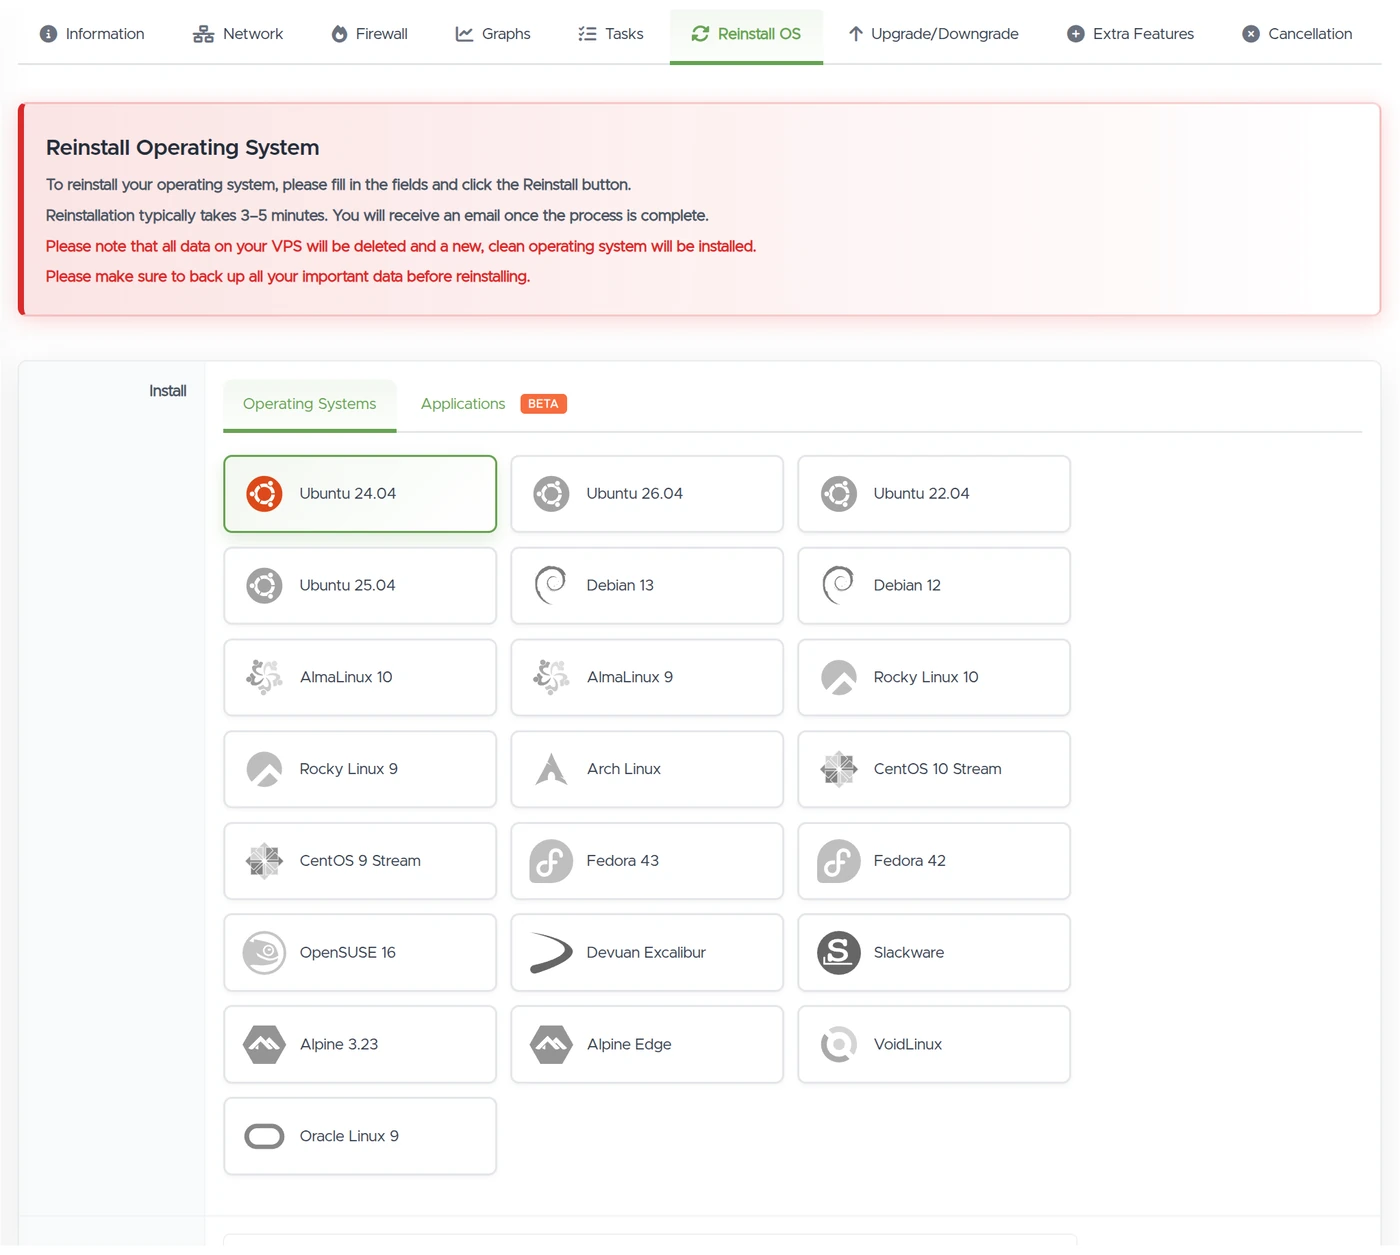Click the 'Alpine Edge' label
This screenshot has width=1400, height=1255.
click(629, 1045)
